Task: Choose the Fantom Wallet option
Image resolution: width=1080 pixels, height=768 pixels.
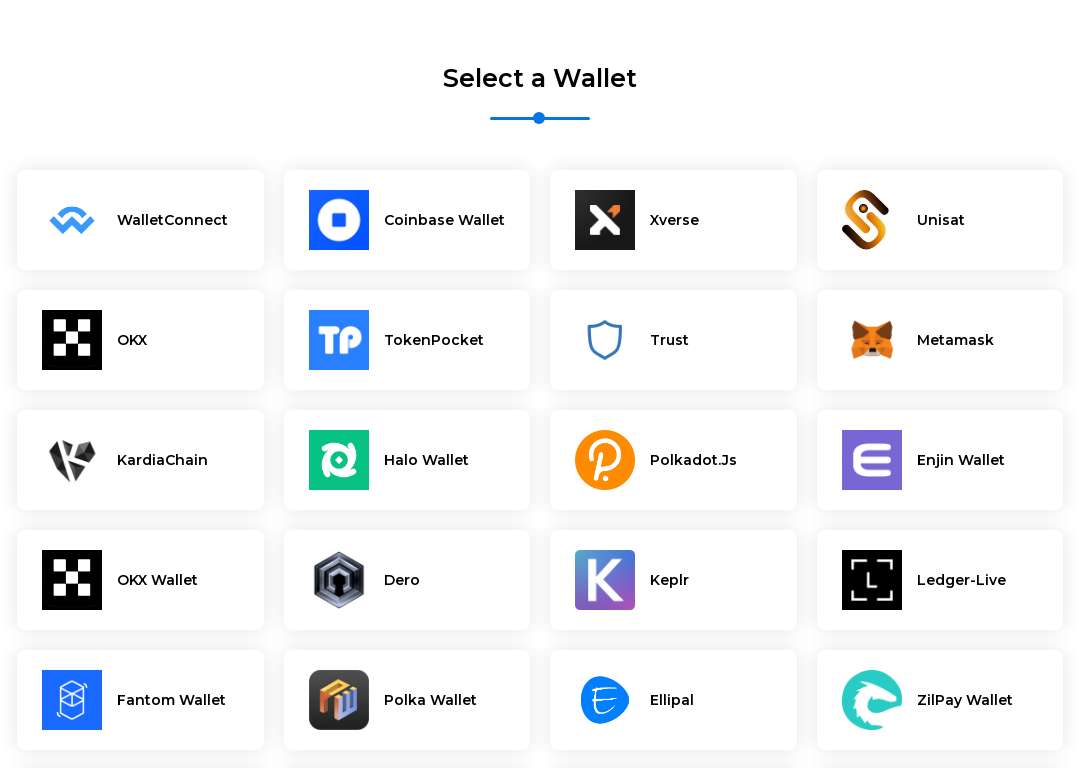Action: [141, 700]
